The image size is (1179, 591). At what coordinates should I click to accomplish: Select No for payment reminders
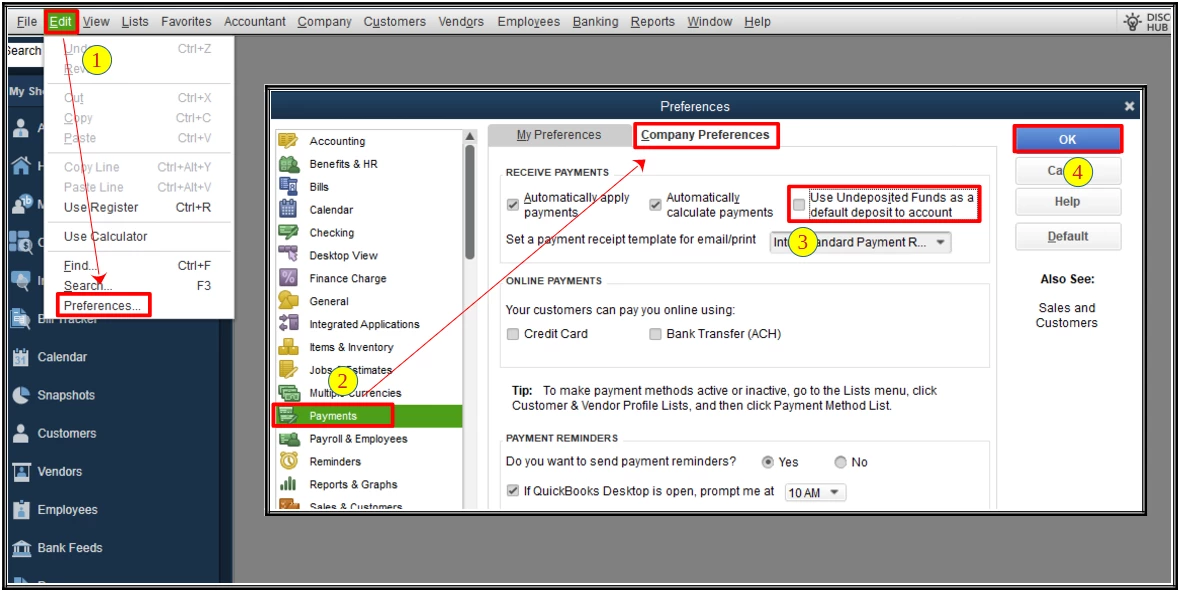841,462
